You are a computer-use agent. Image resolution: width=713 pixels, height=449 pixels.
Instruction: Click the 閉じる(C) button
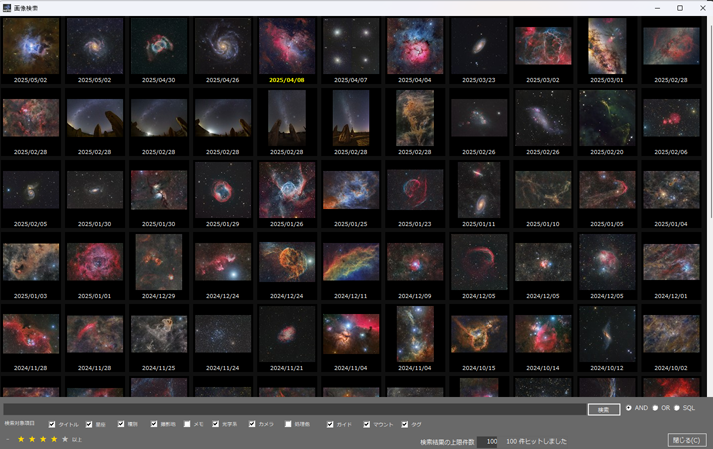click(x=687, y=440)
